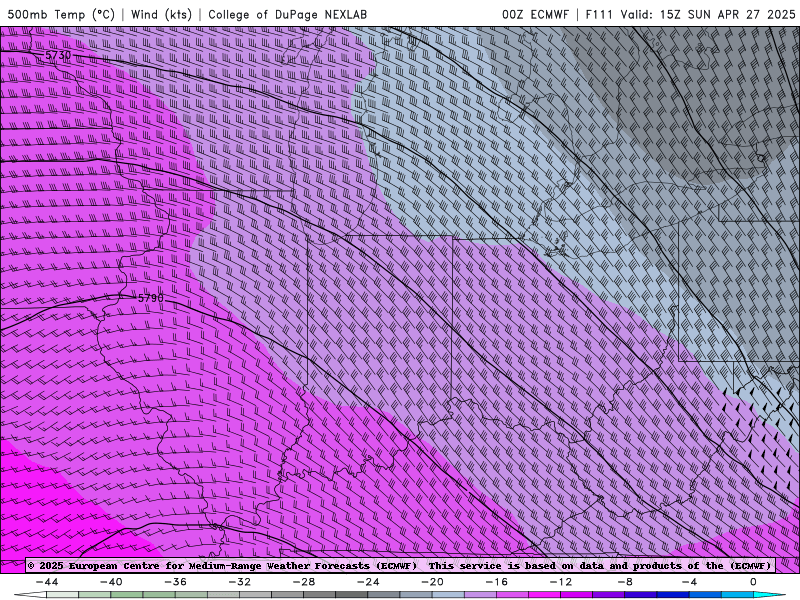Click the 5790 height contour label
The image size is (800, 600).
(x=151, y=298)
